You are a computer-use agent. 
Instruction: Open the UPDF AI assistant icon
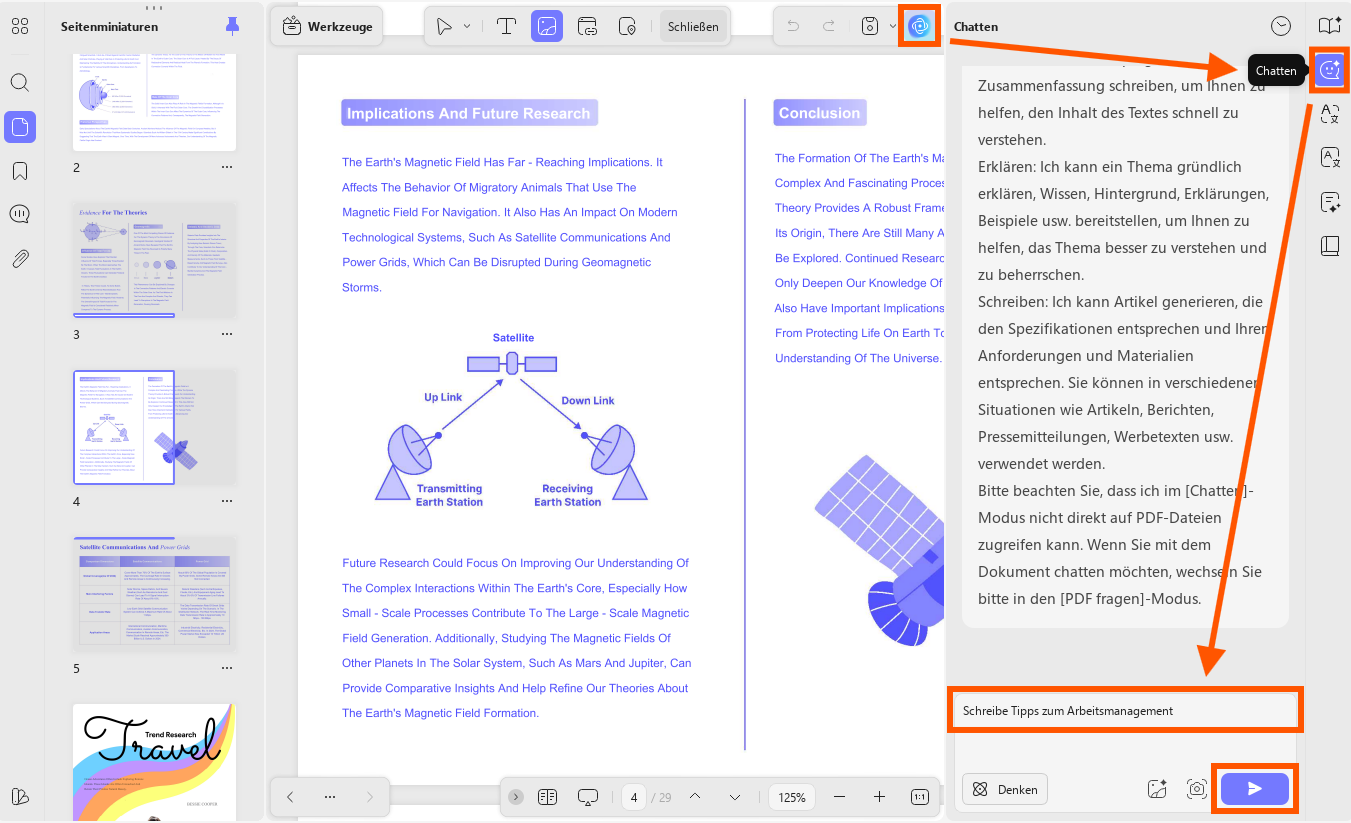tap(920, 26)
